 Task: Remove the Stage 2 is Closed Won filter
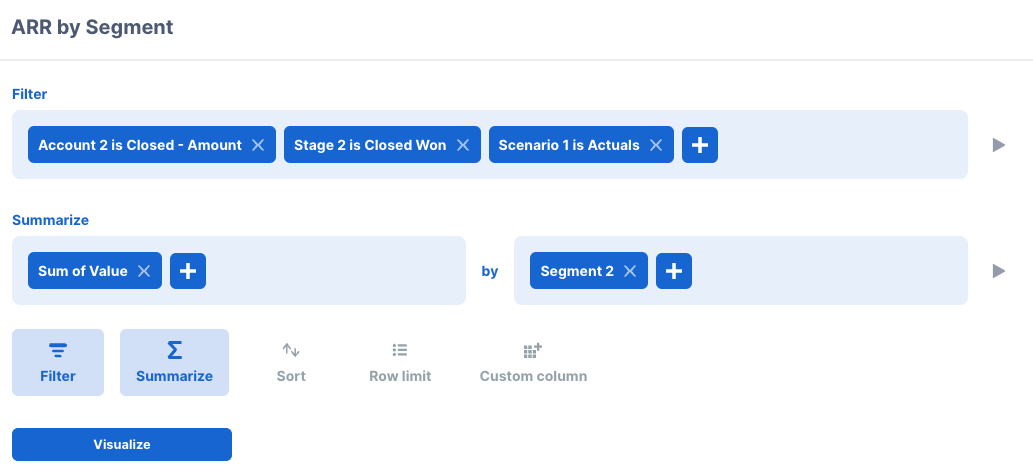pyautogui.click(x=463, y=145)
